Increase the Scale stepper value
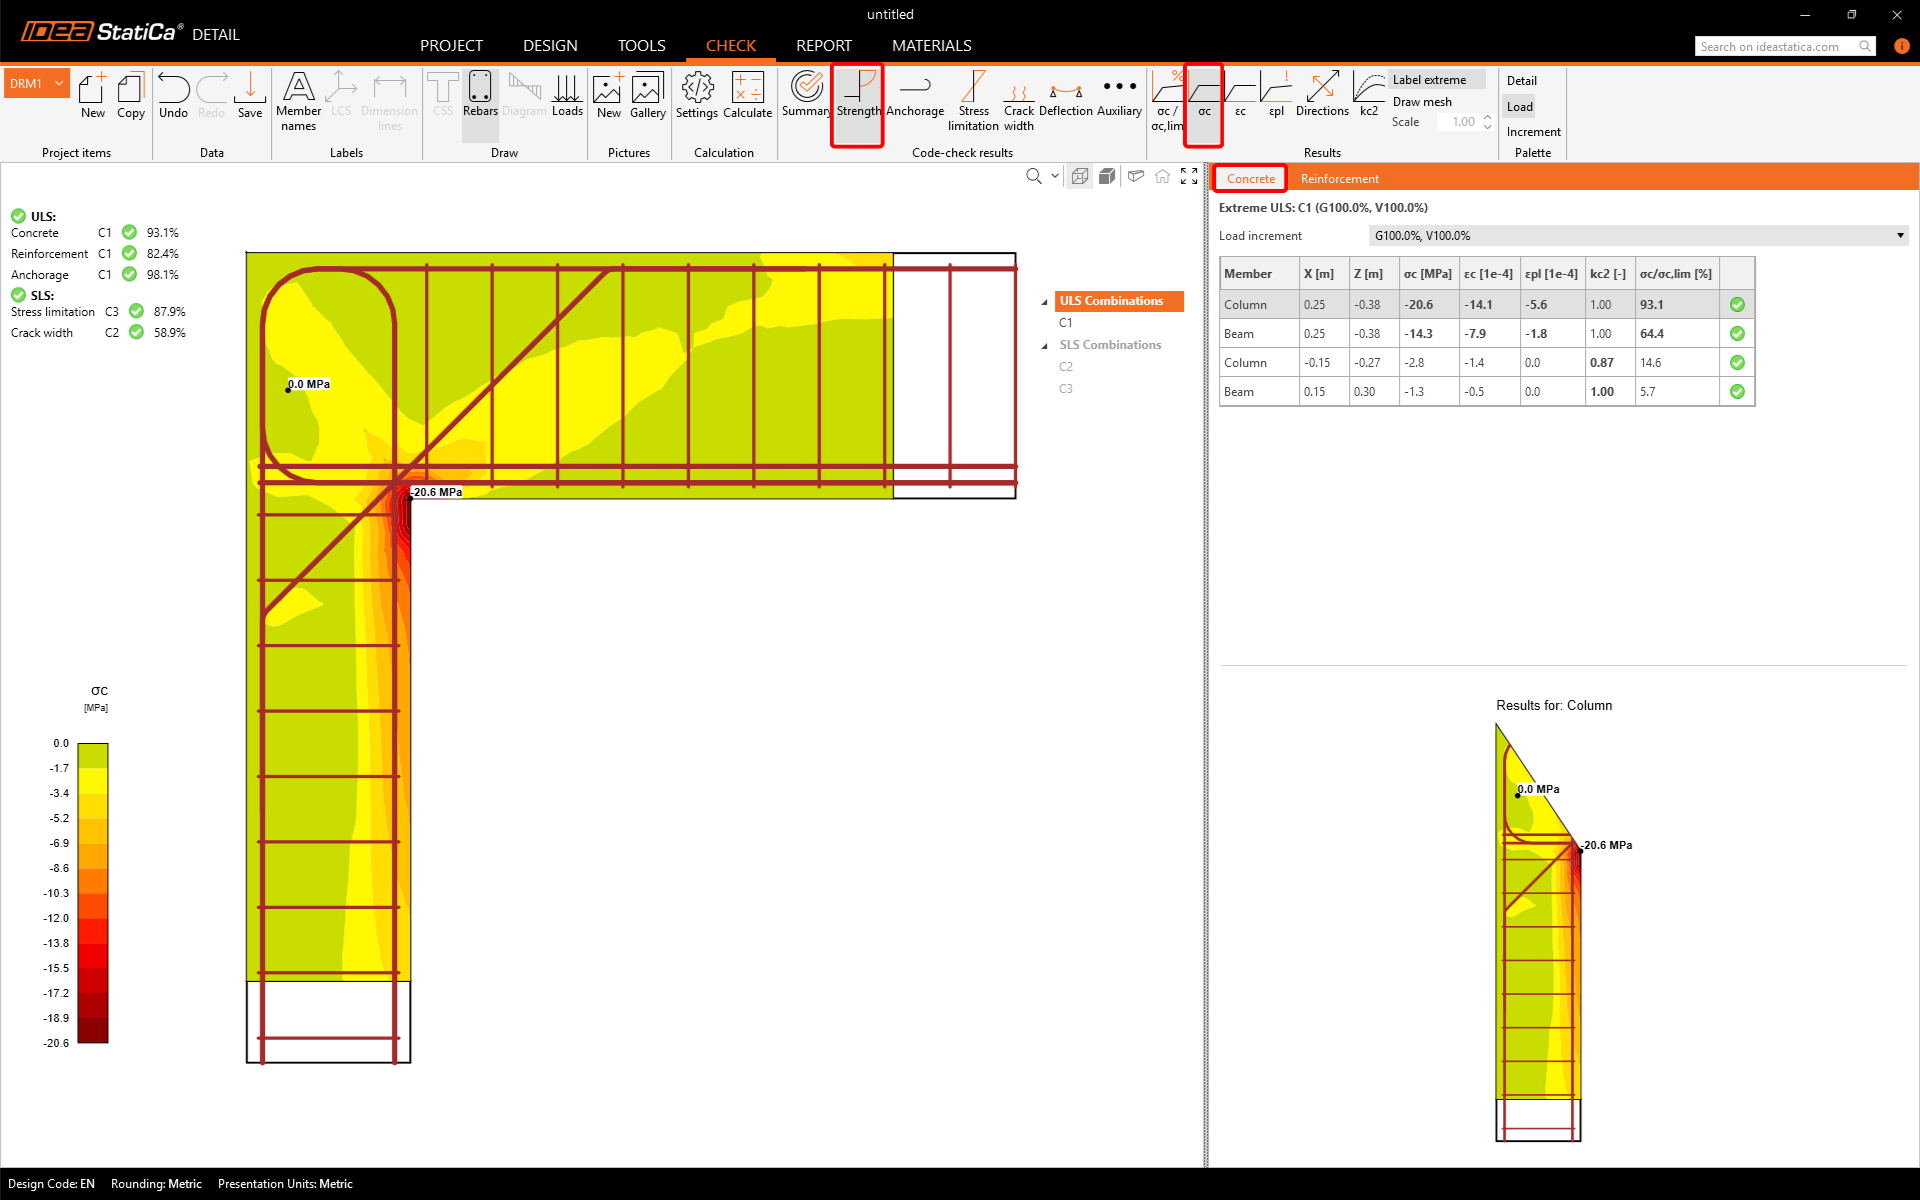Image resolution: width=1920 pixels, height=1200 pixels. tap(1487, 117)
